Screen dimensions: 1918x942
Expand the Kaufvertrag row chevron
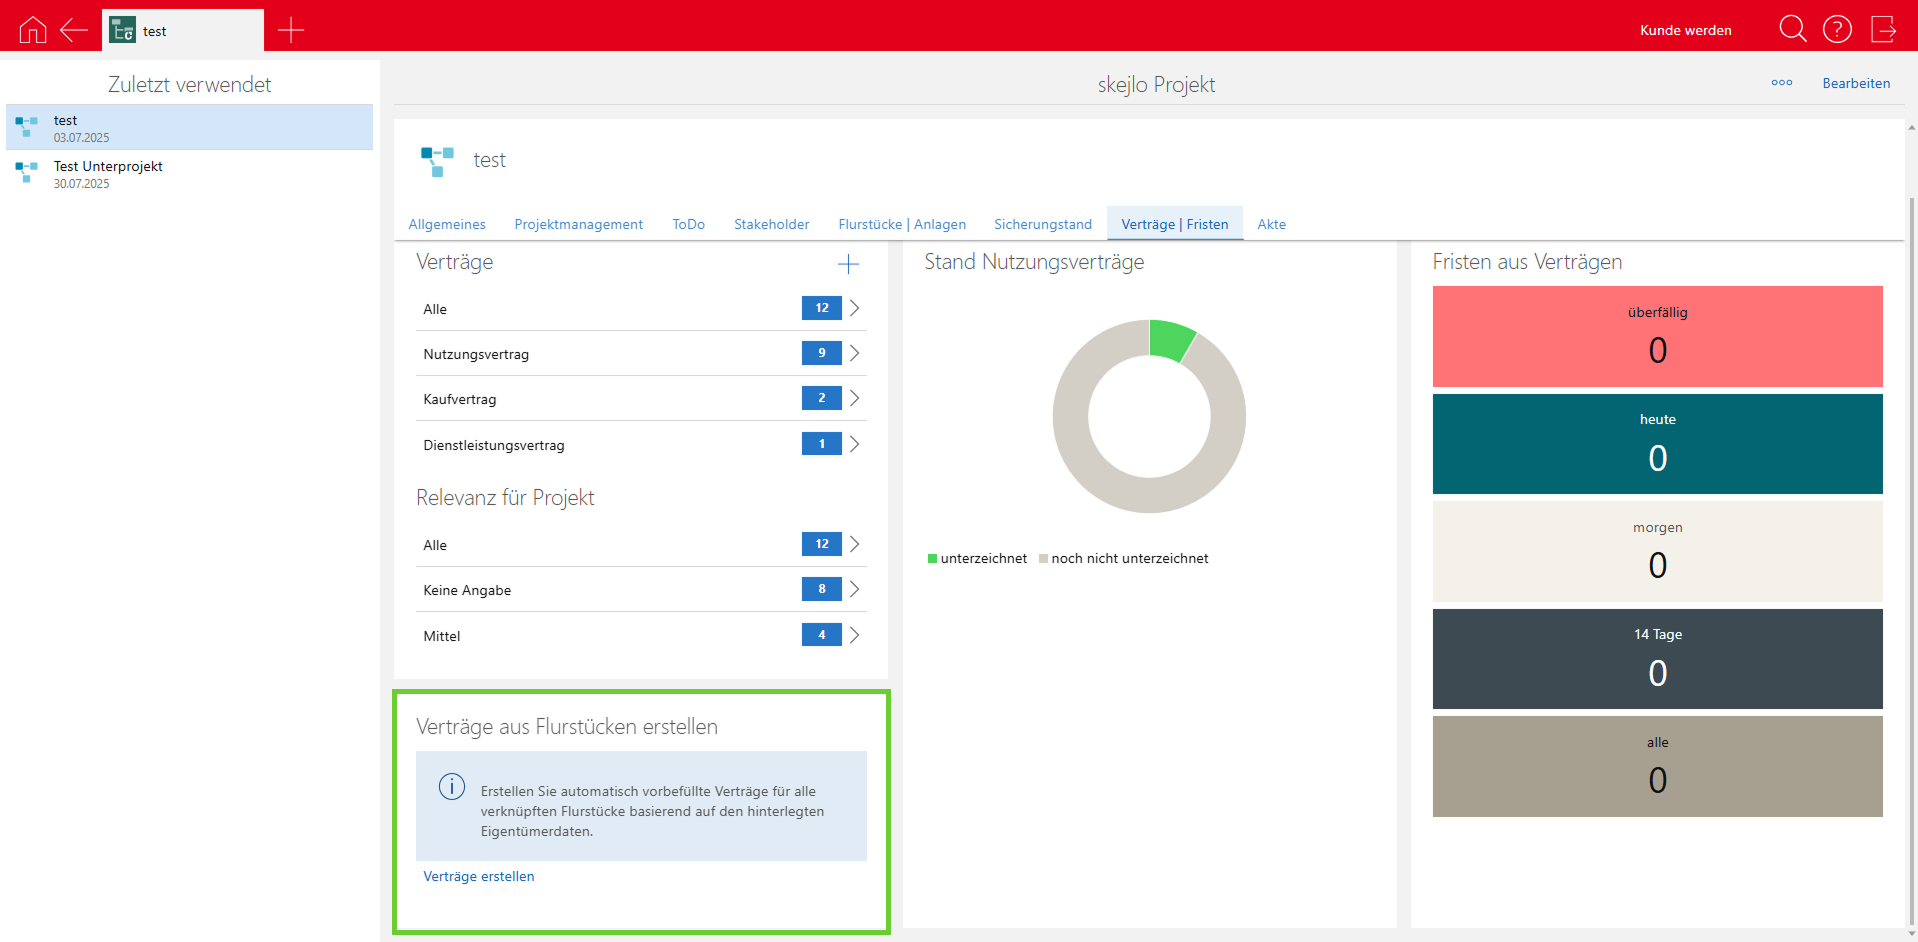(854, 398)
